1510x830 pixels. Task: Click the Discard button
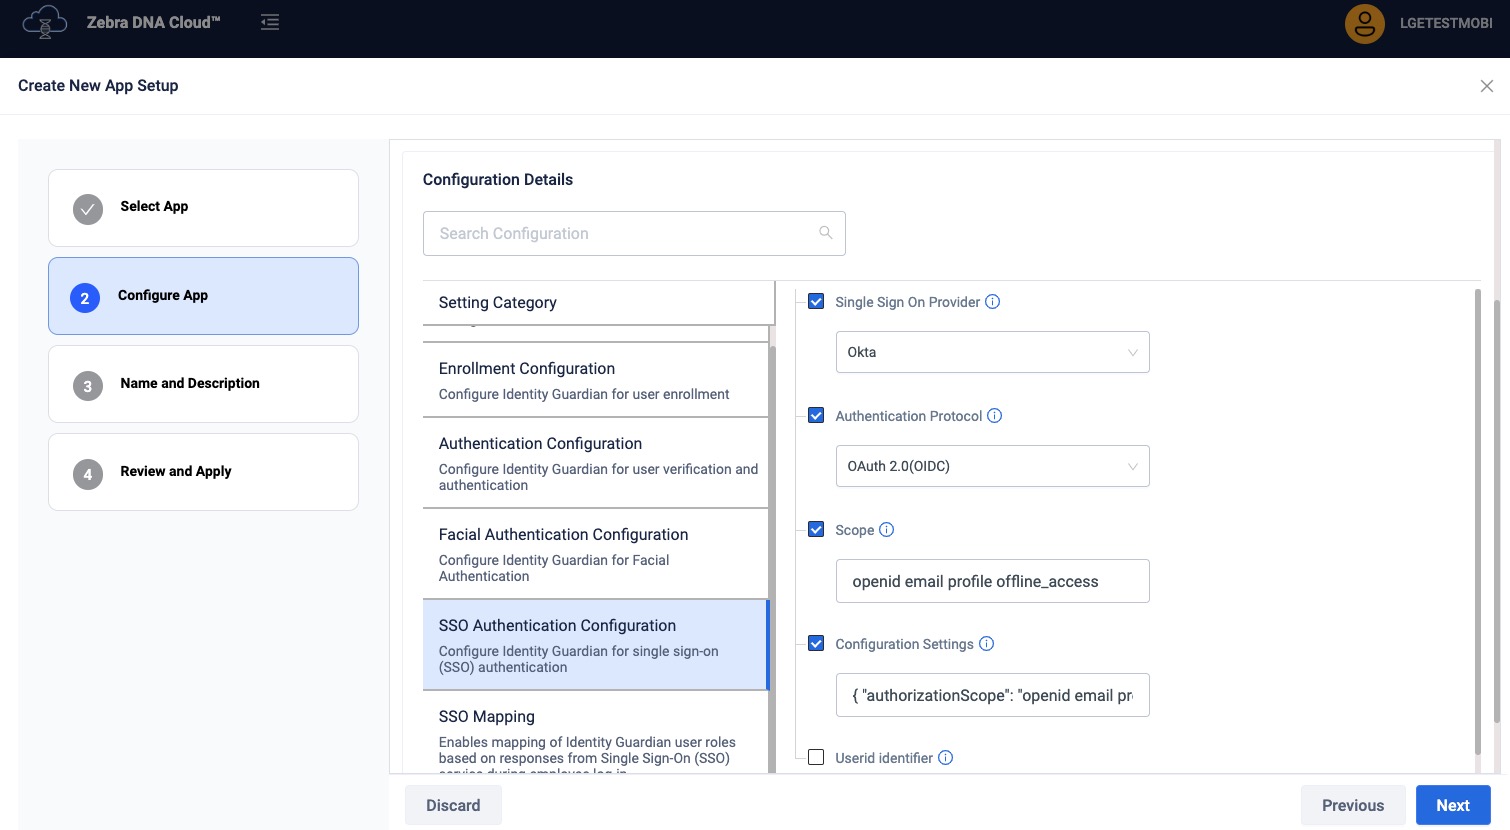point(453,805)
